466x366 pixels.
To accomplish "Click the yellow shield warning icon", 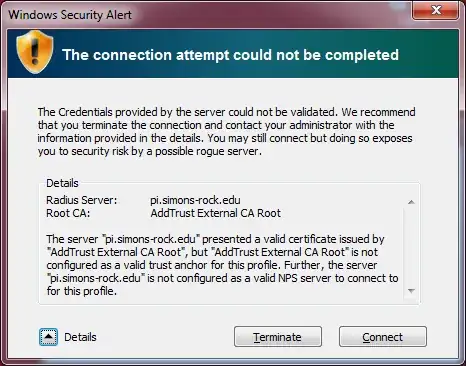I will (35, 52).
